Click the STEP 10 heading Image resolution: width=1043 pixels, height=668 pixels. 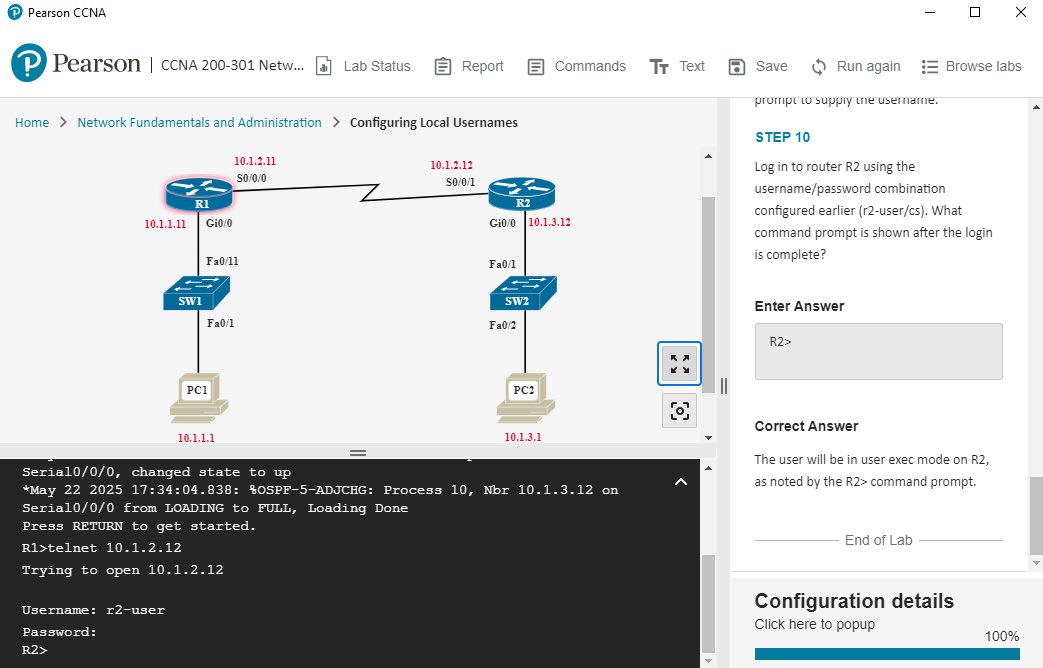tap(782, 137)
